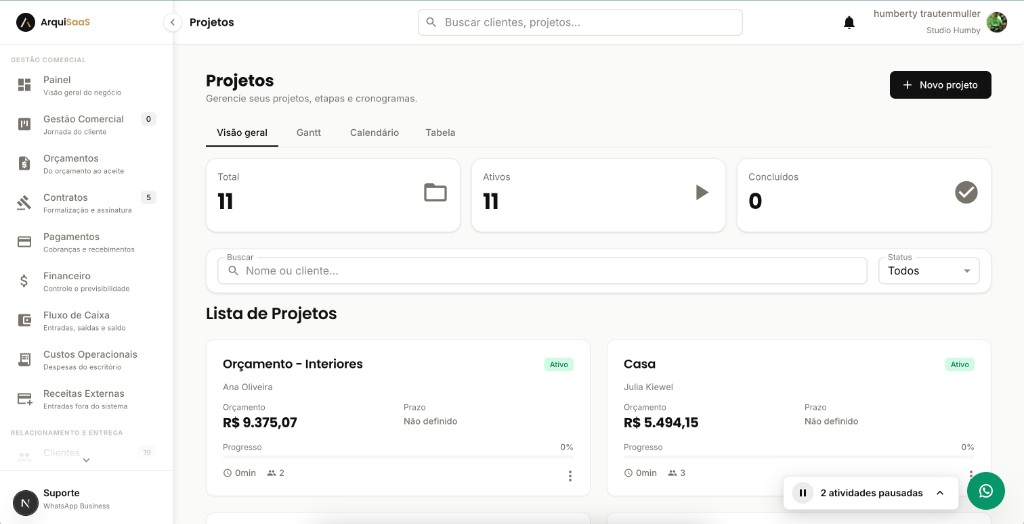Click the Gestão Comercial count badge 0

coord(148,119)
